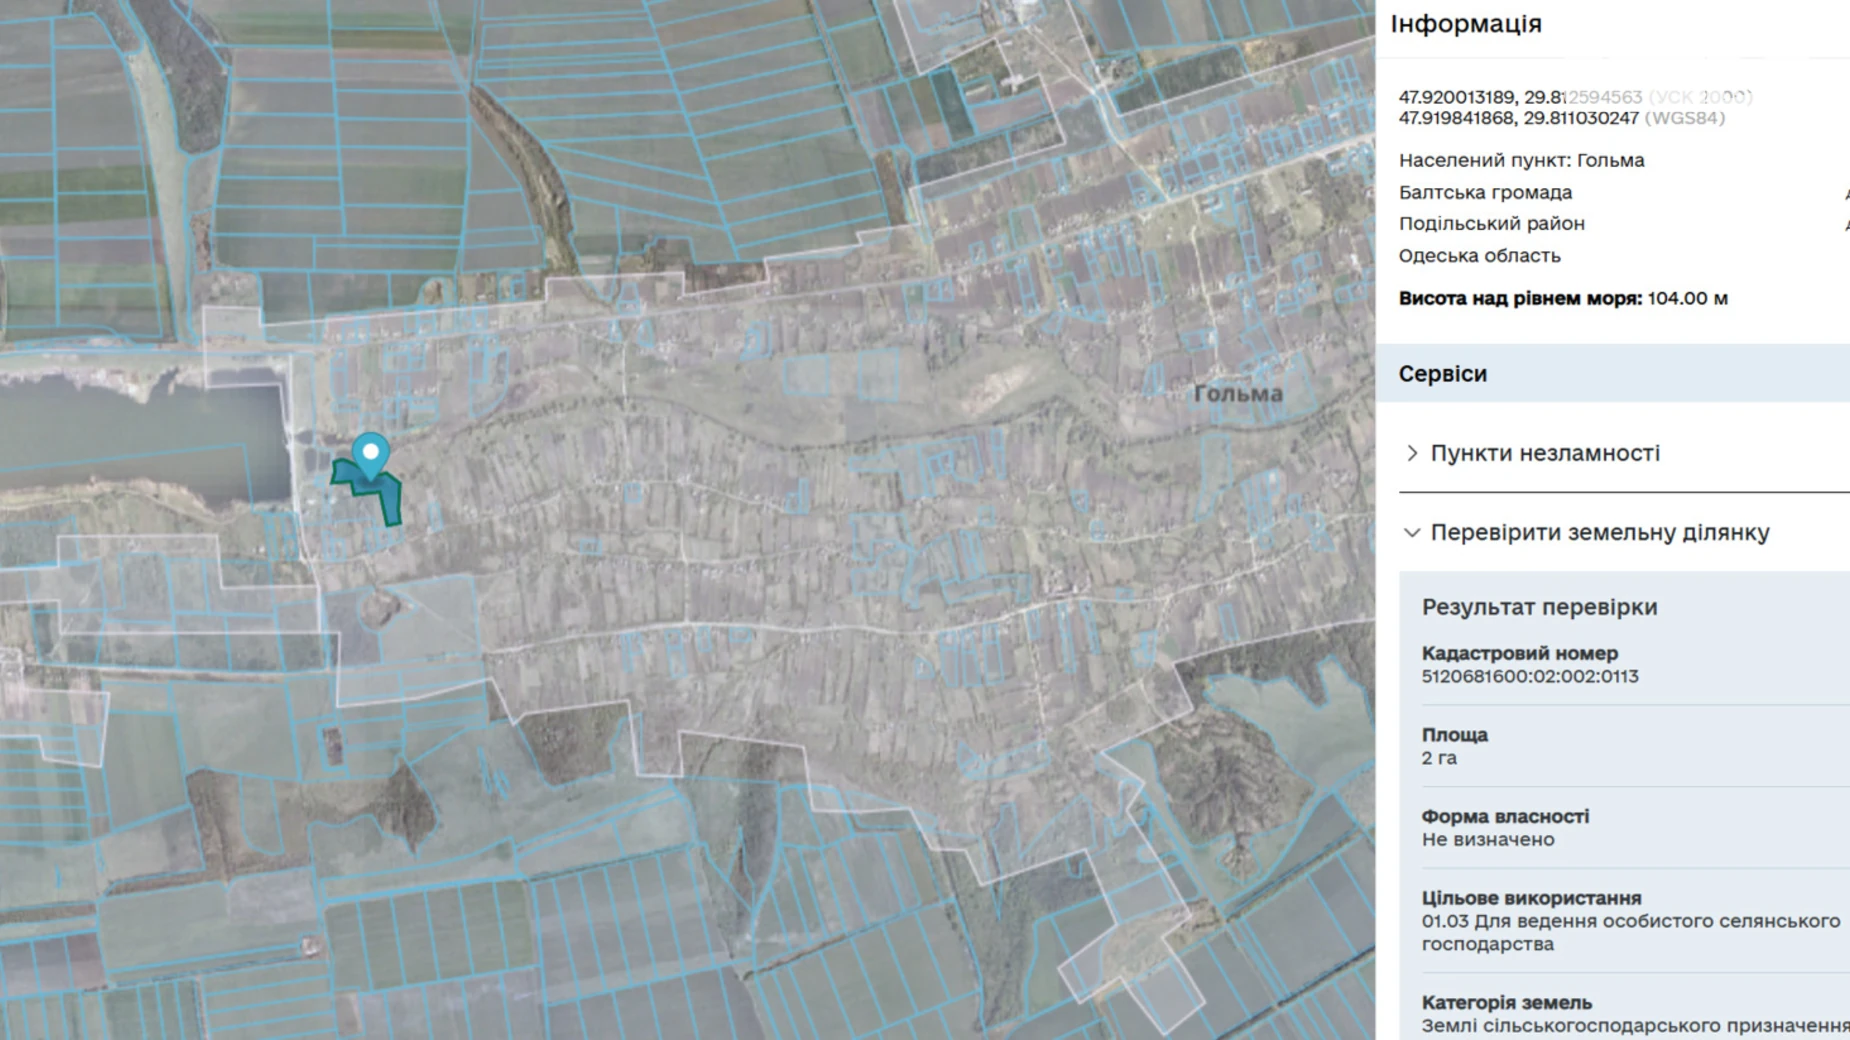Click the Одеська область entry

pos(1479,256)
